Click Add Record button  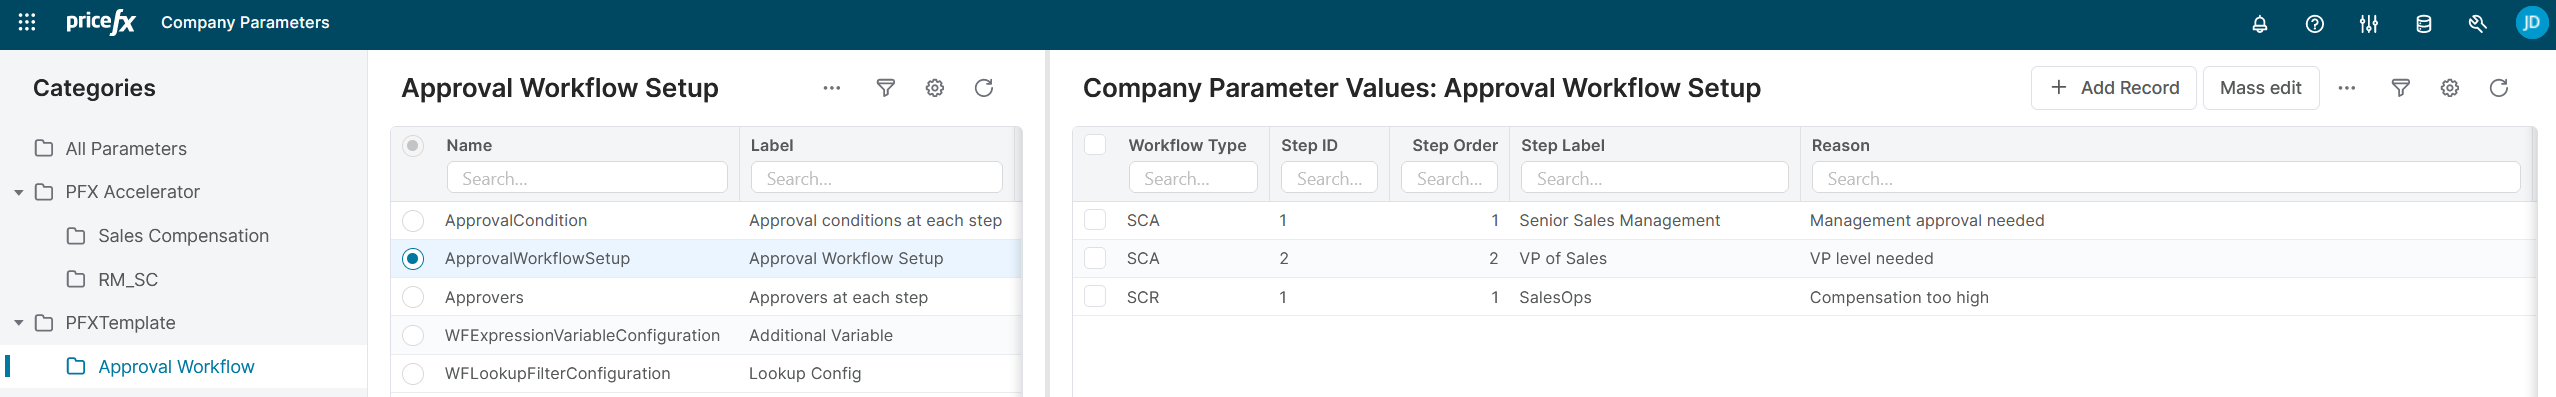[2114, 88]
